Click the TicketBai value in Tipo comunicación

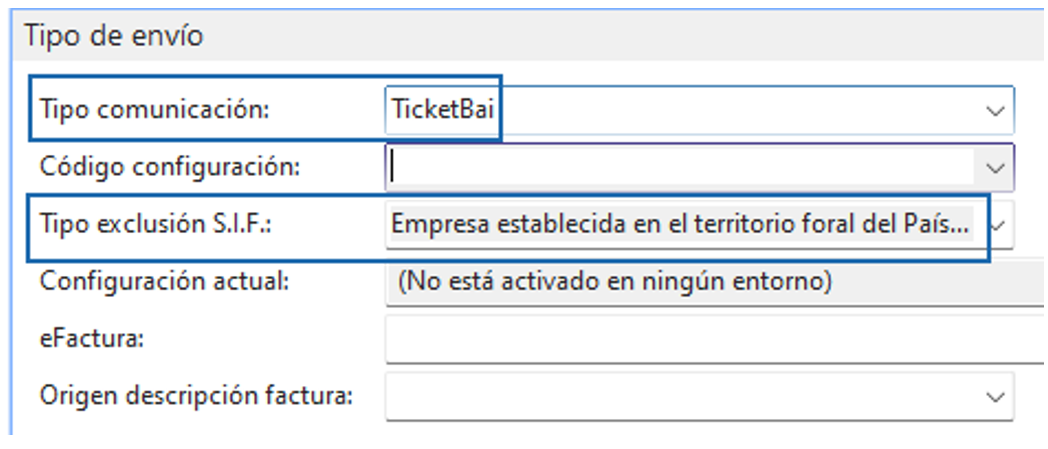click(x=441, y=111)
